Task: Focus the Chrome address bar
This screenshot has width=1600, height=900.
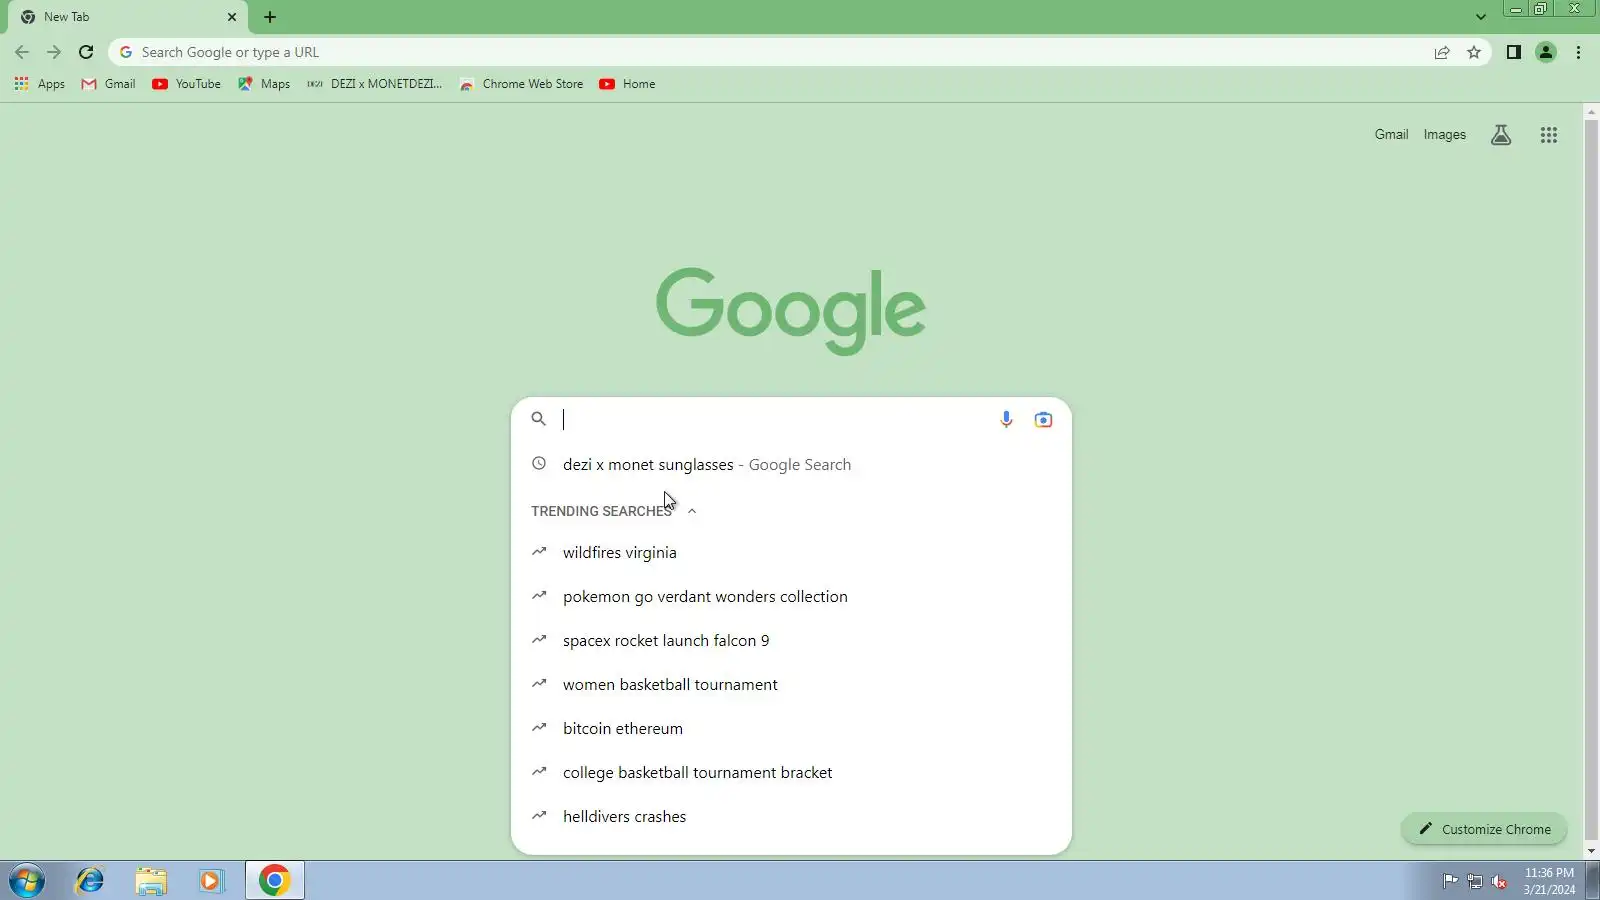Action: tap(770, 52)
